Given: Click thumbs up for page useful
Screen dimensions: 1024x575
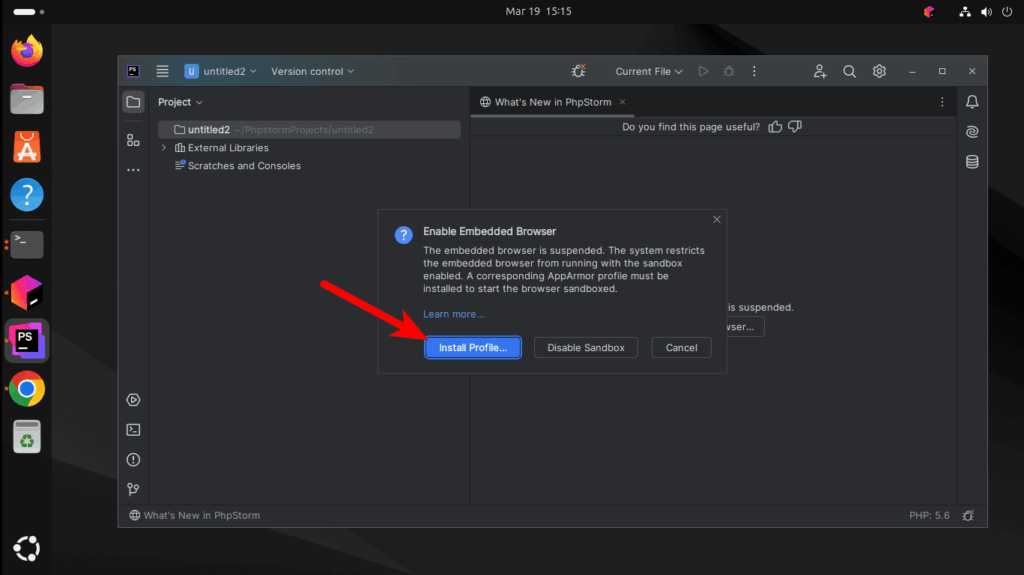Looking at the screenshot, I should point(775,127).
